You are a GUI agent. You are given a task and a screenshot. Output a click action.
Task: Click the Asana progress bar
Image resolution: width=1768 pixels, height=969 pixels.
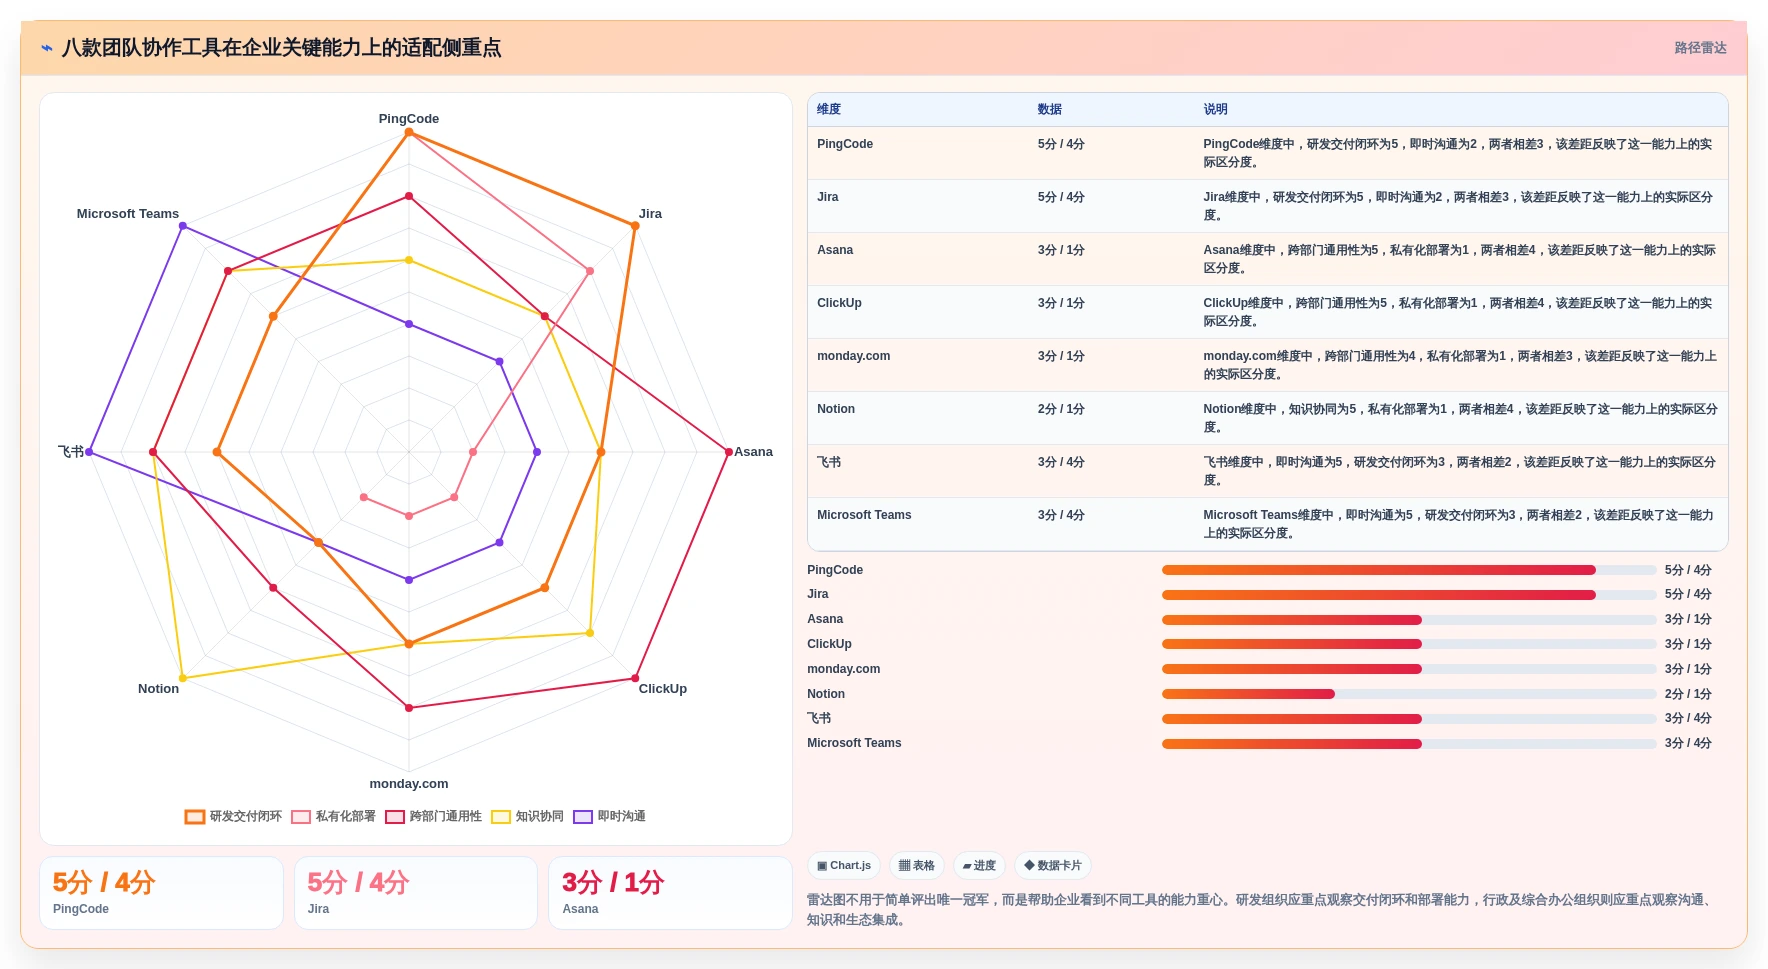pos(1409,620)
